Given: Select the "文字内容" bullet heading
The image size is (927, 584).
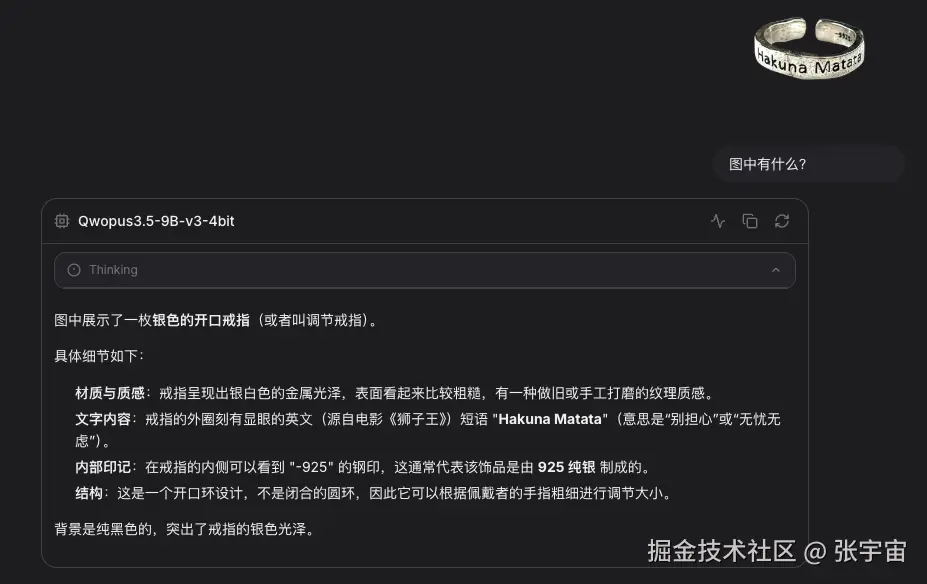Looking at the screenshot, I should coord(103,419).
